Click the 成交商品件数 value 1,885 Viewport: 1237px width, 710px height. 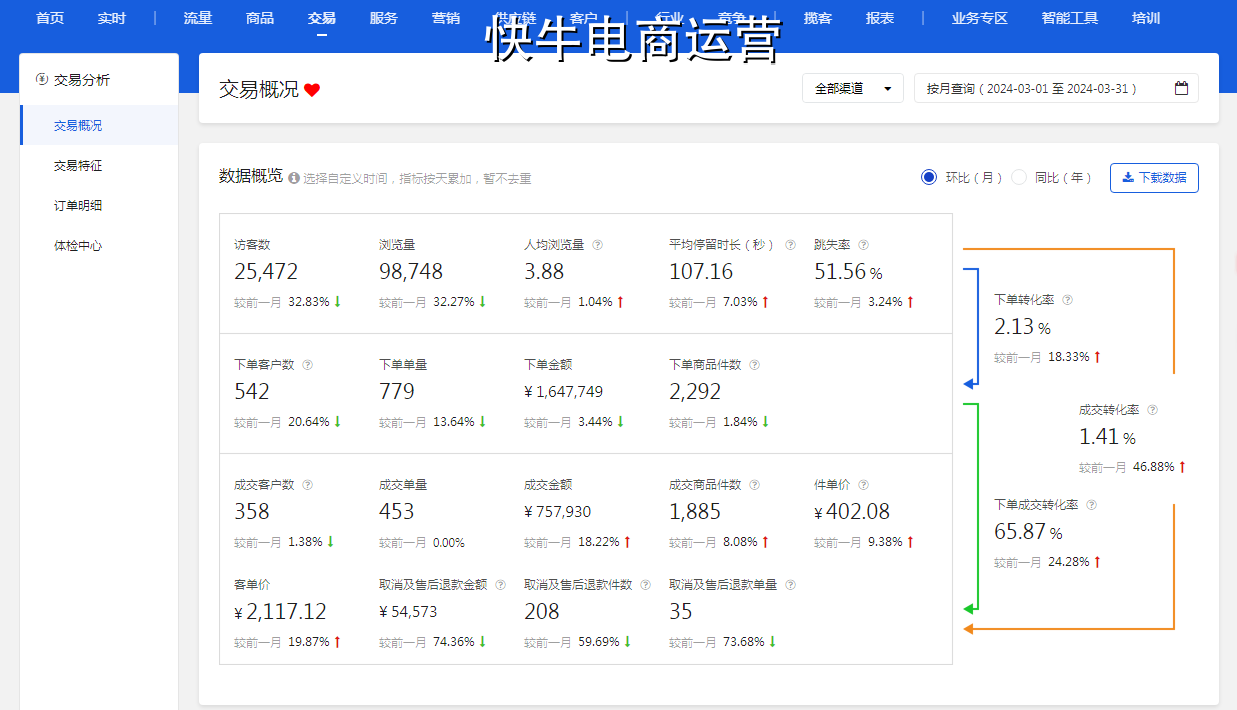(695, 512)
